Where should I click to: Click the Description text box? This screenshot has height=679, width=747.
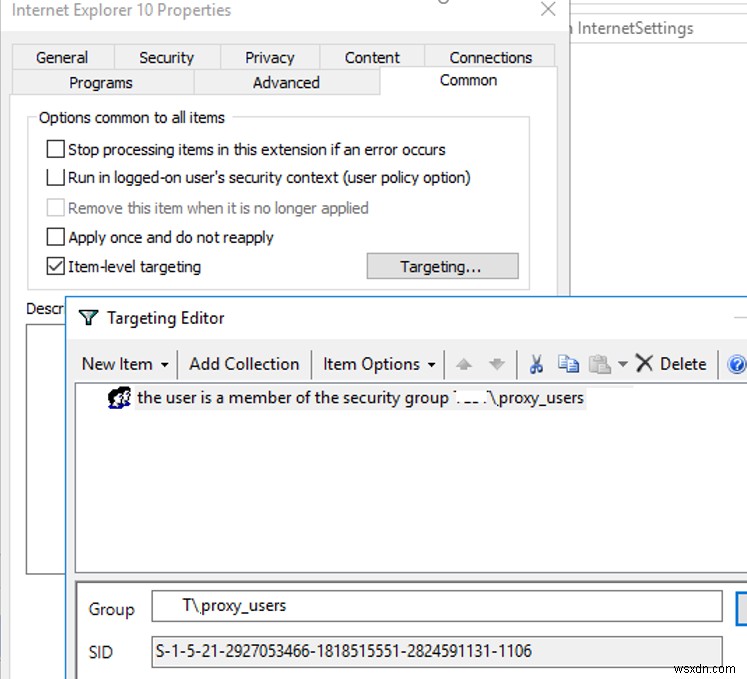coord(46,449)
